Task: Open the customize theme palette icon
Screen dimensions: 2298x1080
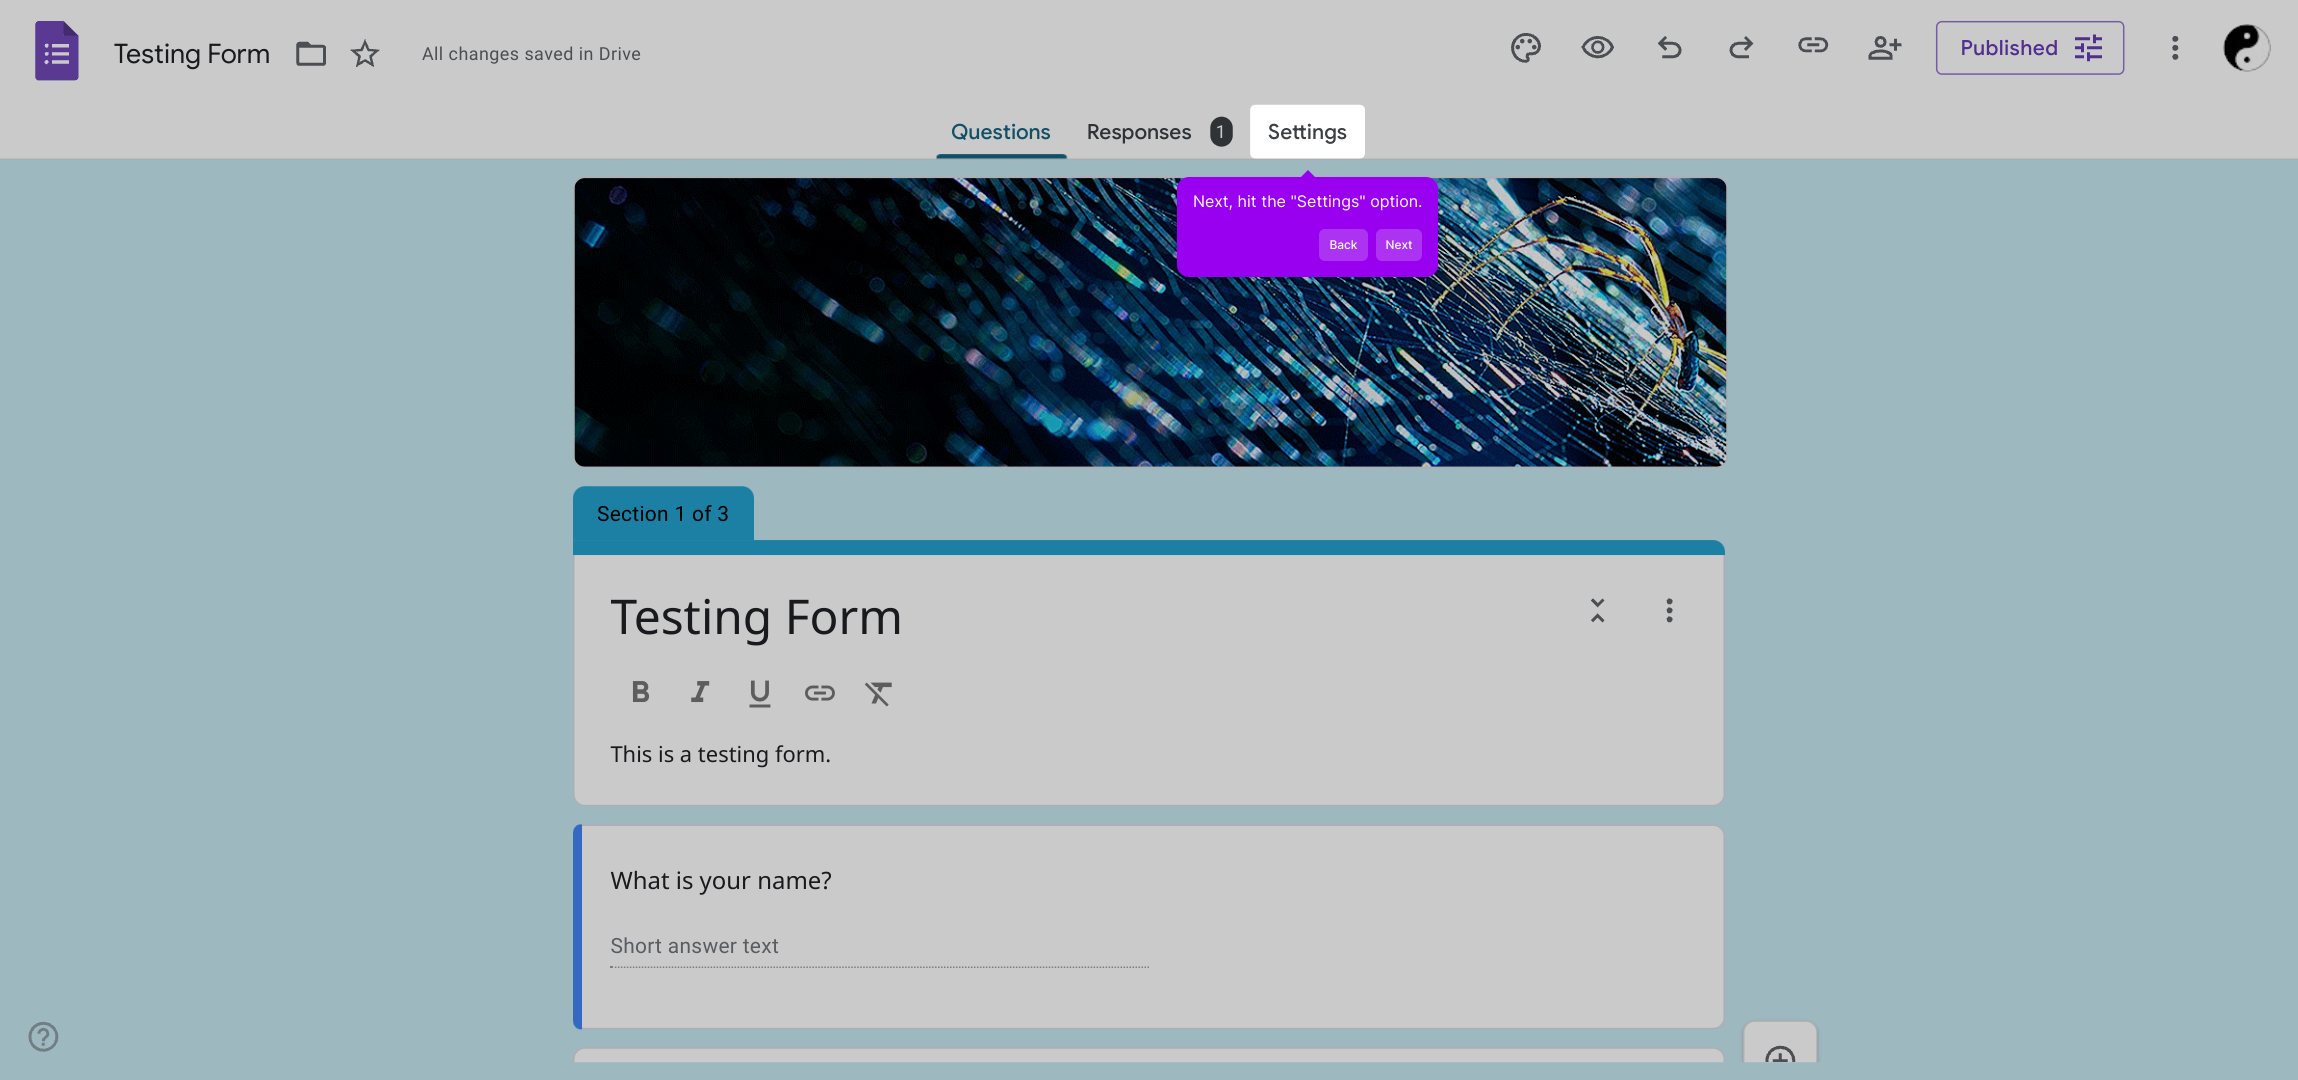Action: [x=1525, y=48]
